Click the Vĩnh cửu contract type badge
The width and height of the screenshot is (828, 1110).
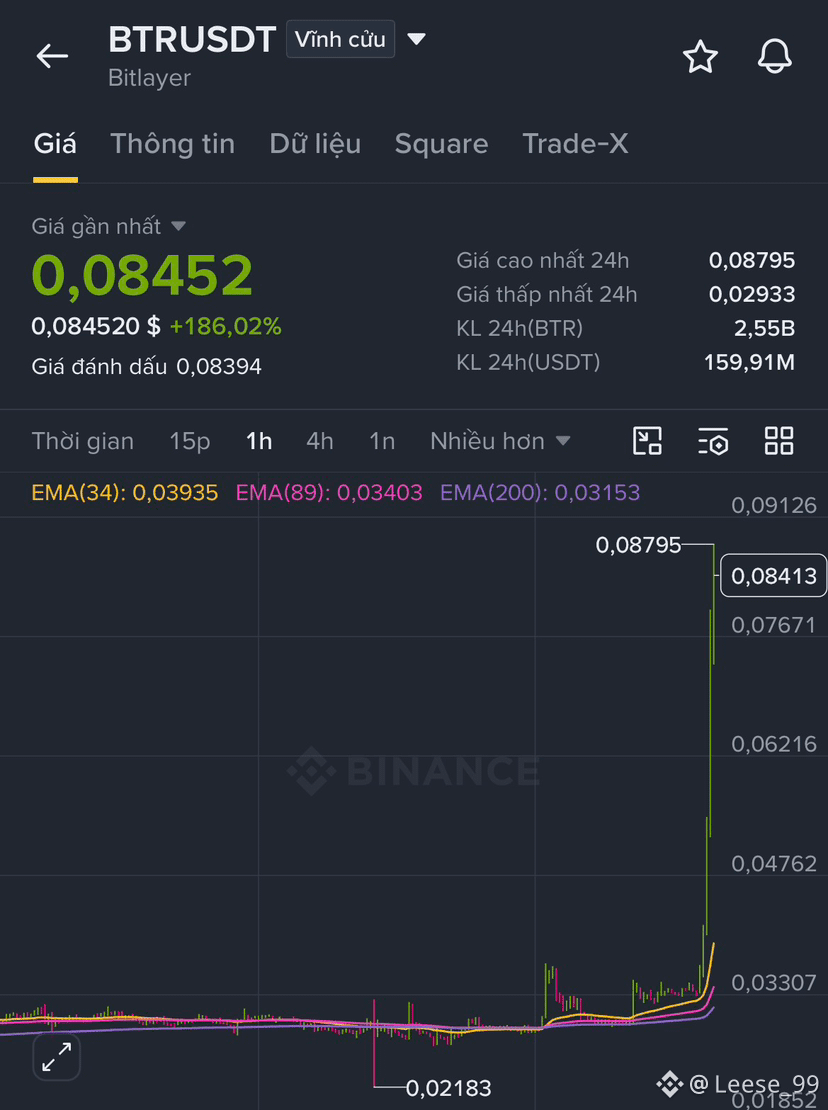click(340, 39)
